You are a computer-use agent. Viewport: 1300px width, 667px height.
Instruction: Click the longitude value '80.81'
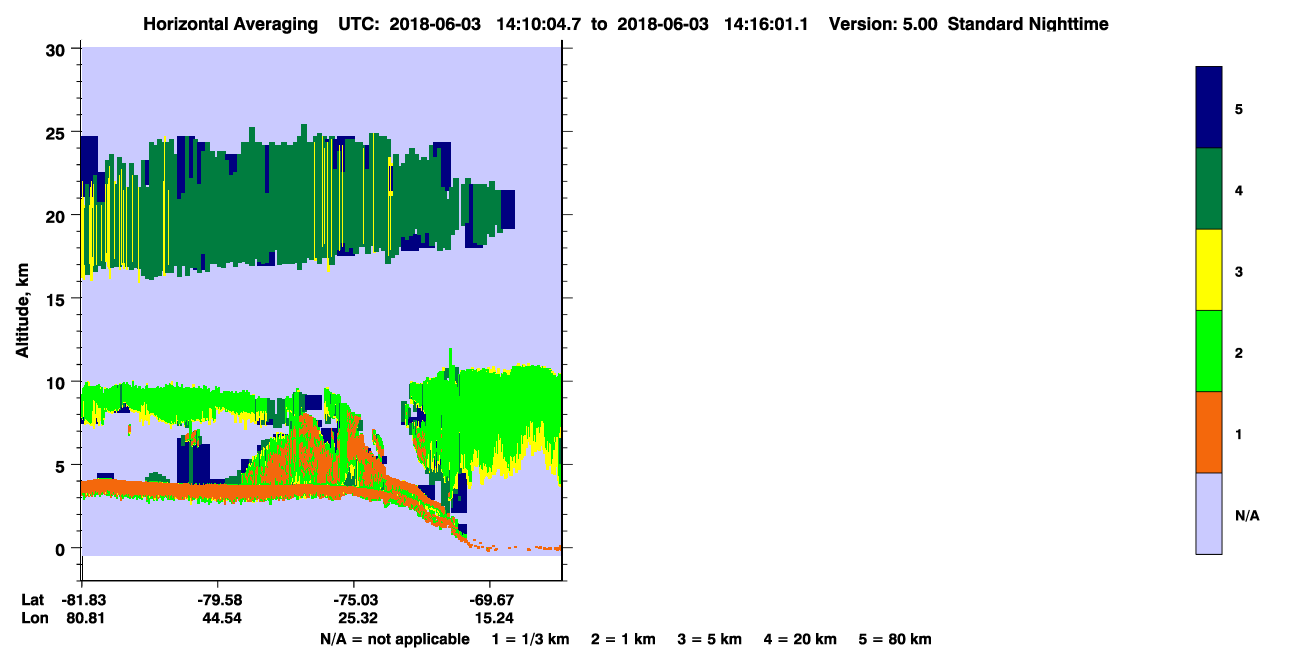pos(86,619)
